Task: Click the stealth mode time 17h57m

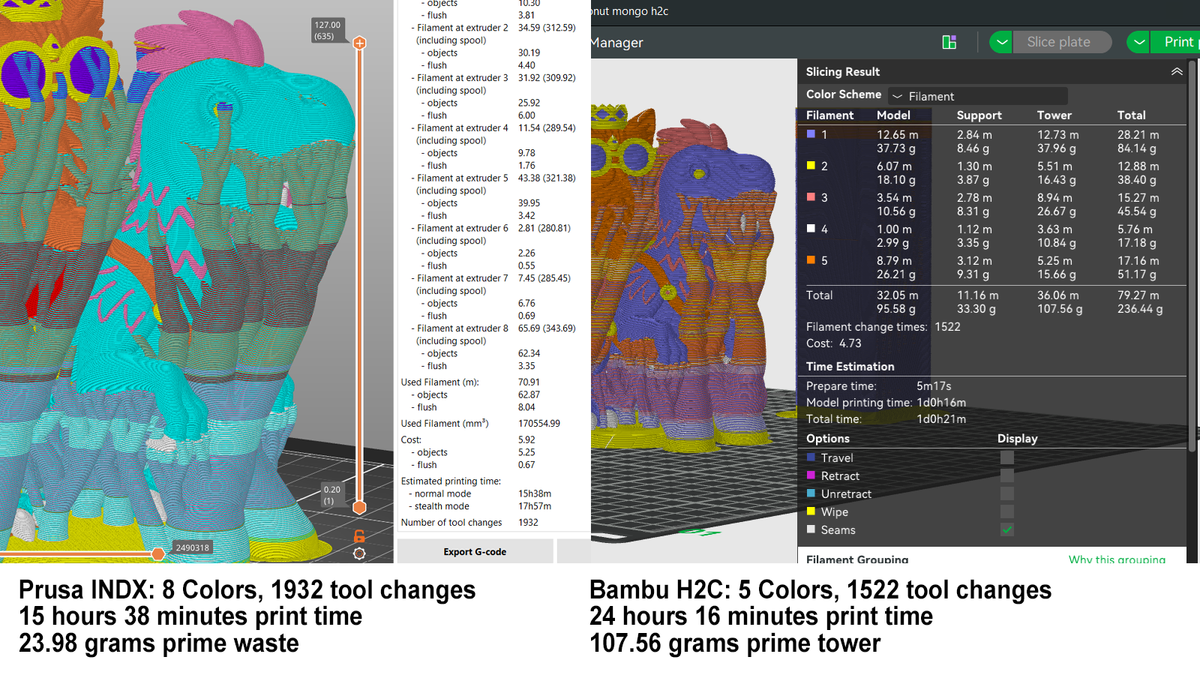Action: point(535,506)
